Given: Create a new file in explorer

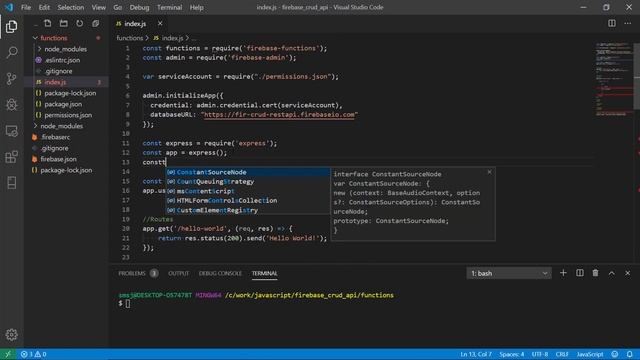Looking at the screenshot, I should pos(48,24).
